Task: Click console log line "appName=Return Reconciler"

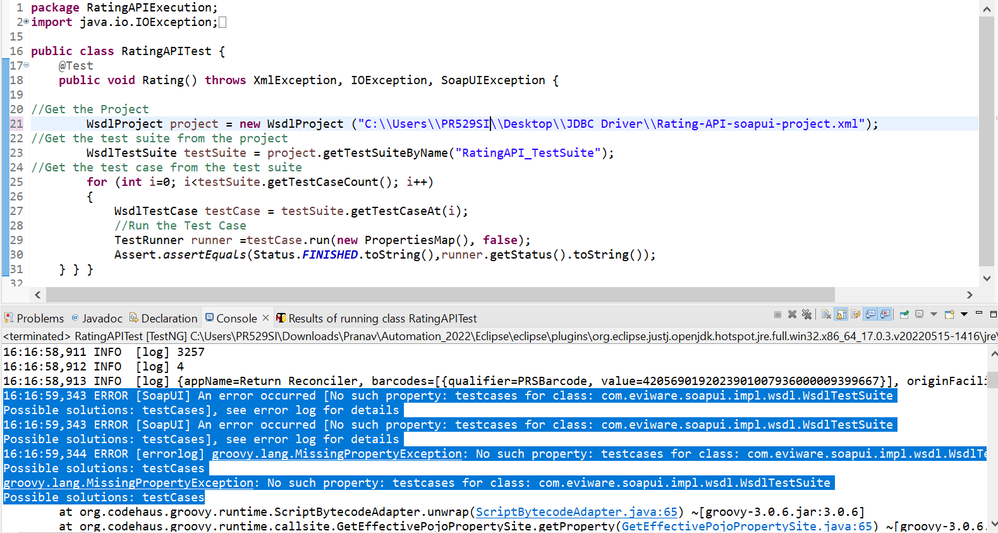Action: click(496, 381)
